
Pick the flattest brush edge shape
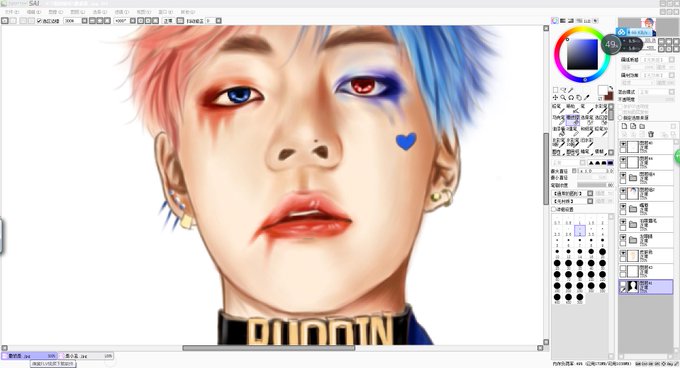pos(611,163)
